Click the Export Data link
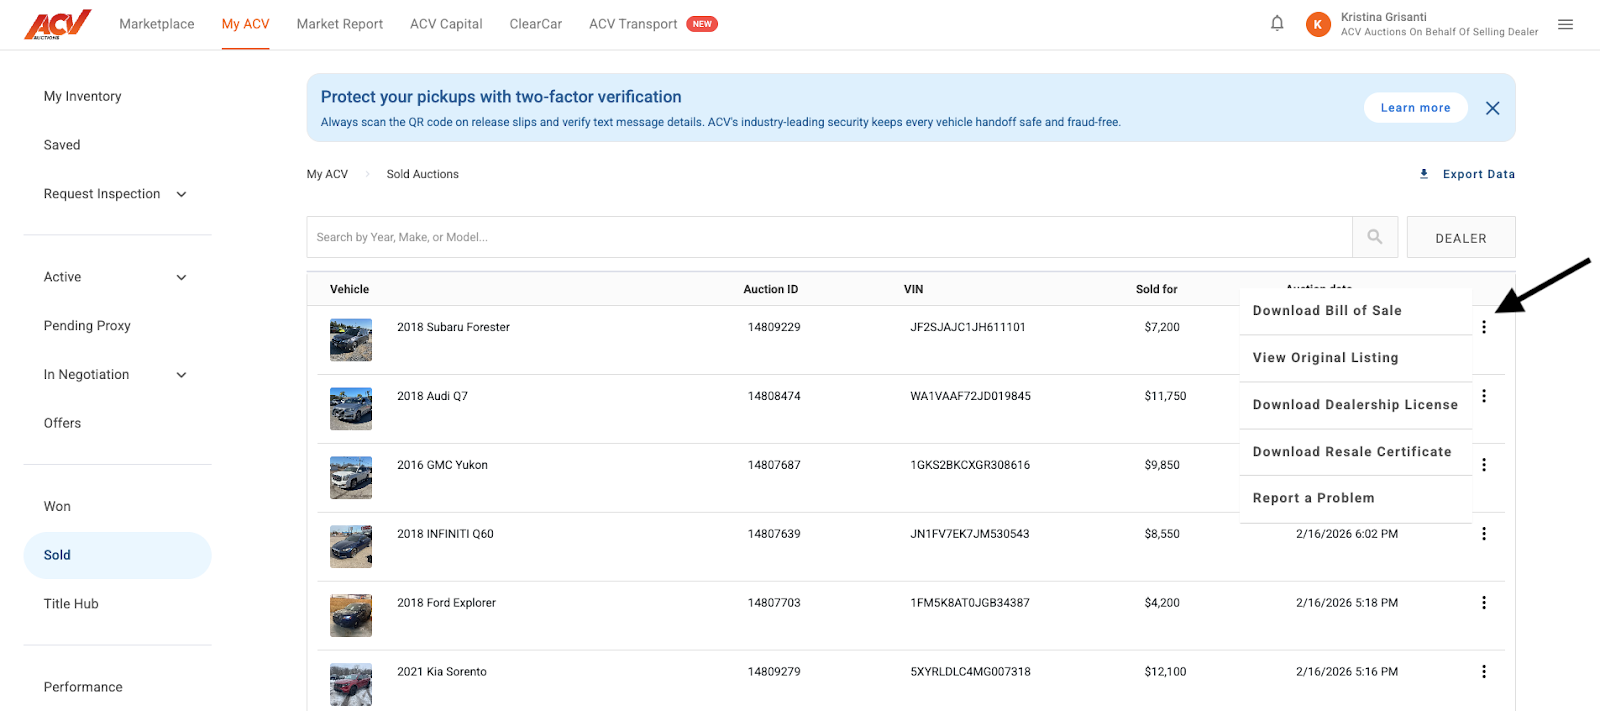Viewport: 1600px width, 711px height. 1478,174
